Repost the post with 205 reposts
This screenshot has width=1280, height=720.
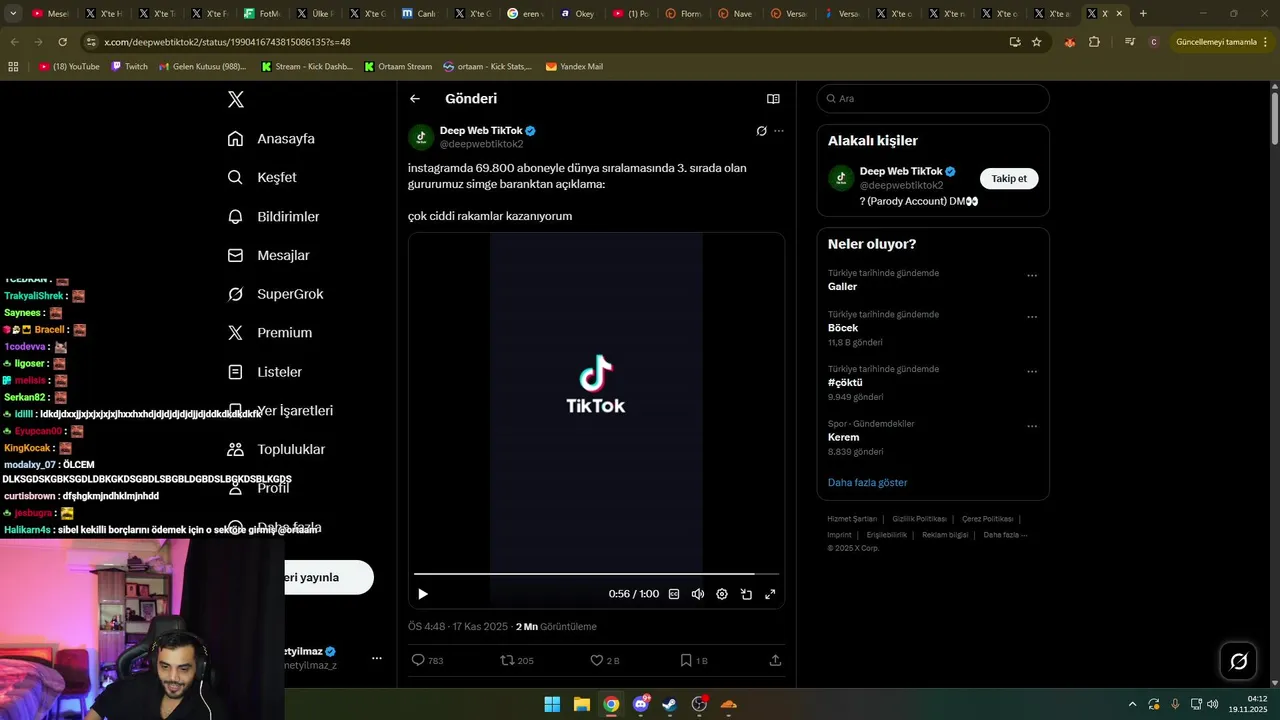click(517, 660)
